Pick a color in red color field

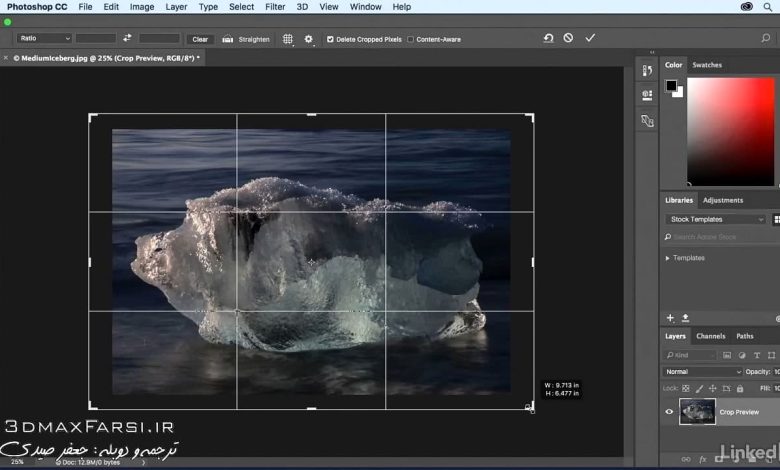coord(731,131)
